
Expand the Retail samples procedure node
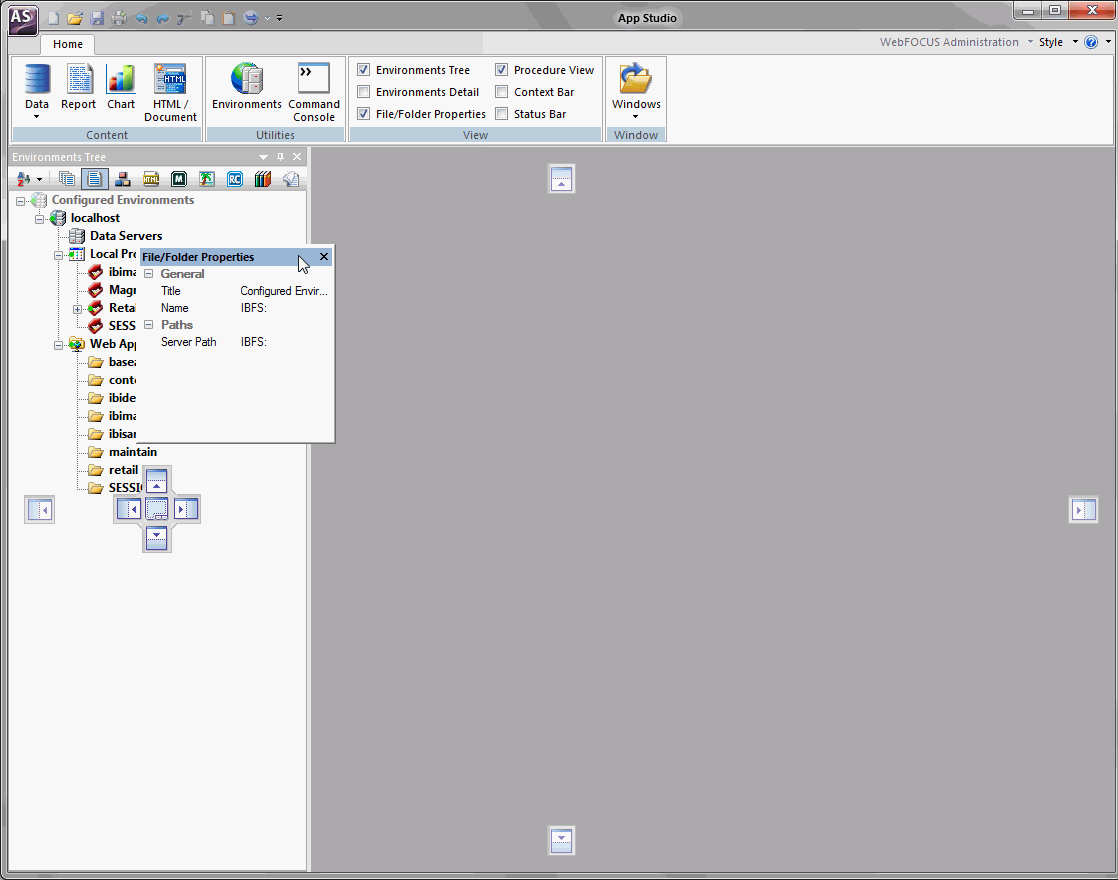click(x=78, y=309)
